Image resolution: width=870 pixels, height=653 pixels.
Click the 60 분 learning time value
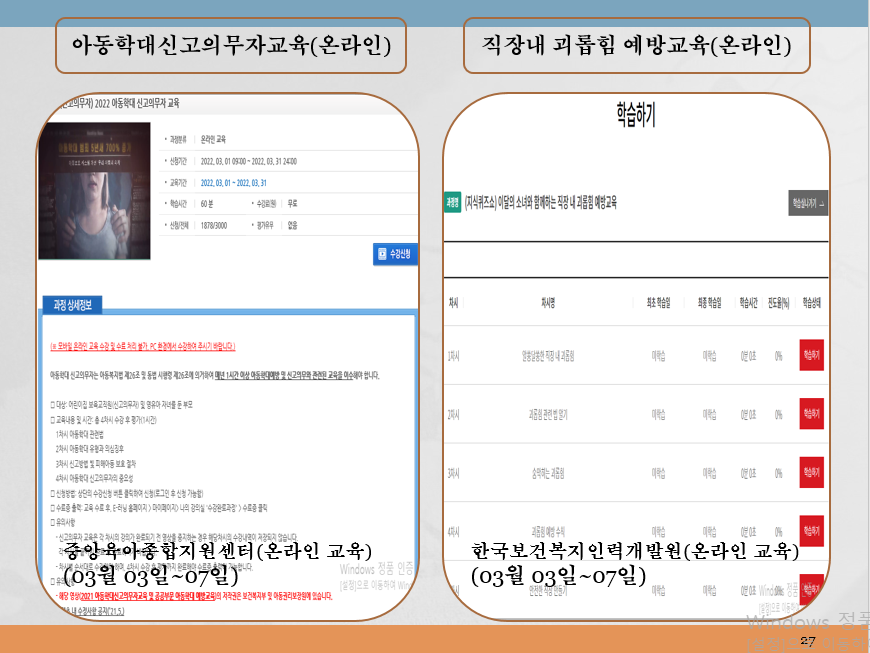tap(207, 204)
